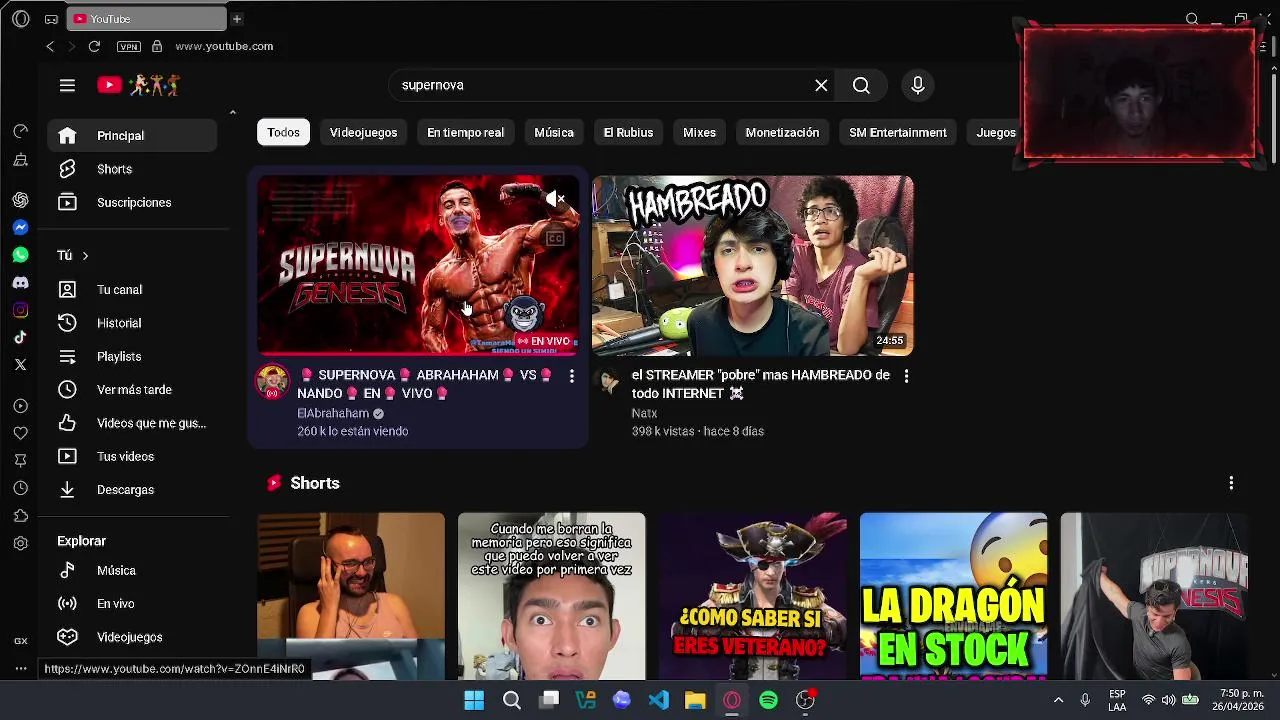Open browsing history clock in Opera sidebar
The image size is (1280, 720).
point(20,488)
